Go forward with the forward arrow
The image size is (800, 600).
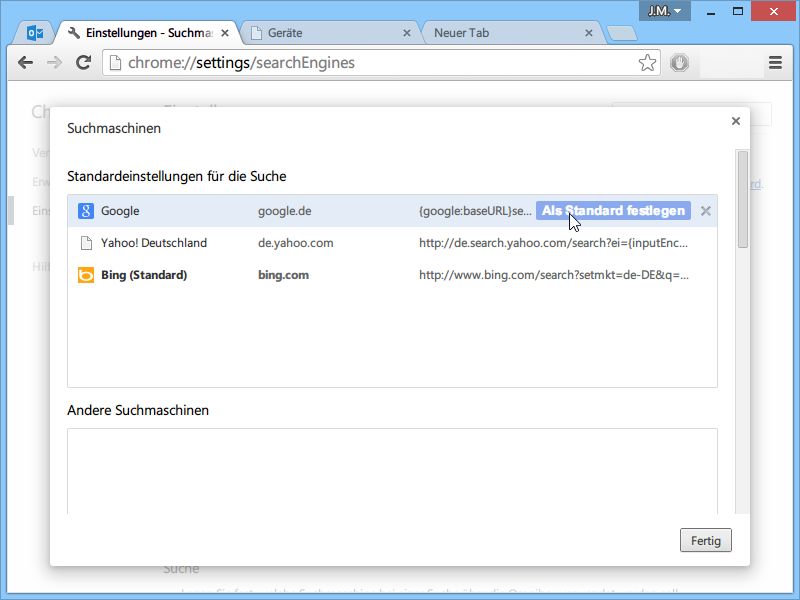pos(54,63)
